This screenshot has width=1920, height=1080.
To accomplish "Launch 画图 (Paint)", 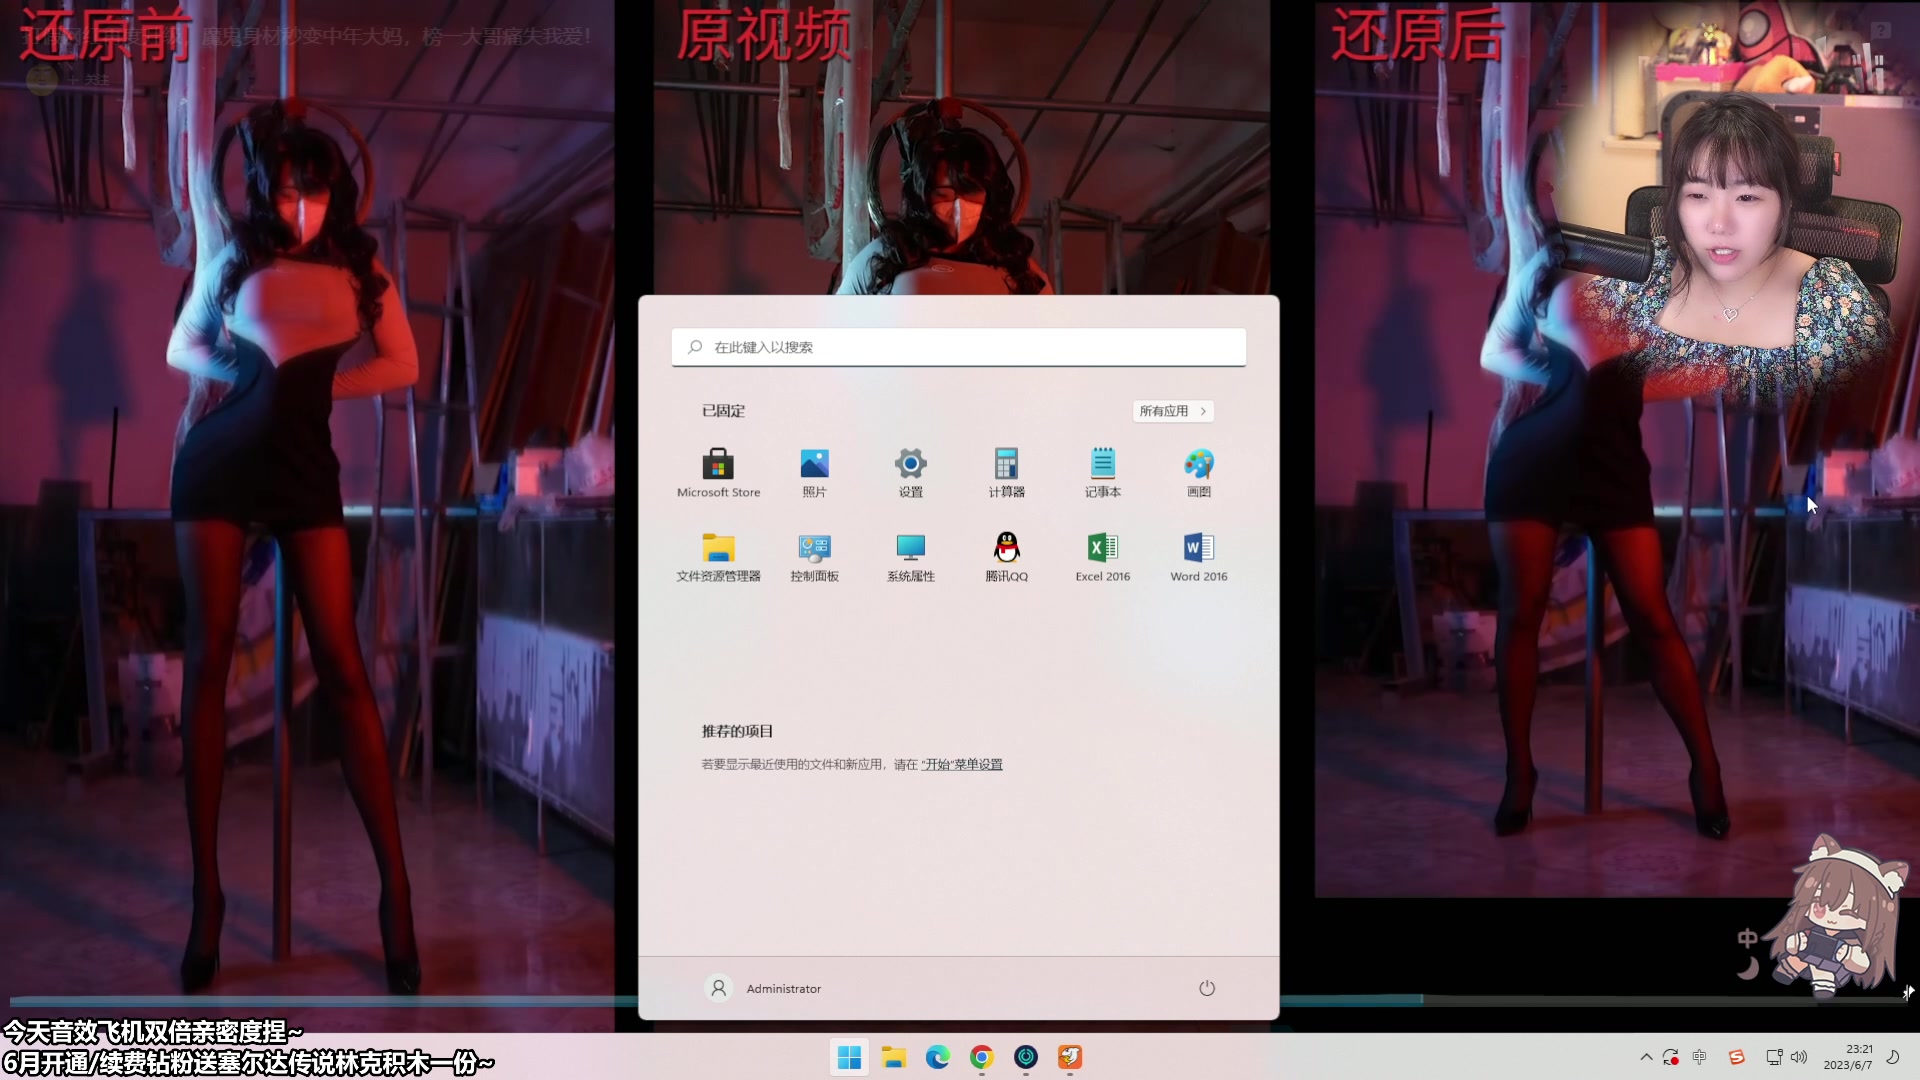I will 1198,473.
